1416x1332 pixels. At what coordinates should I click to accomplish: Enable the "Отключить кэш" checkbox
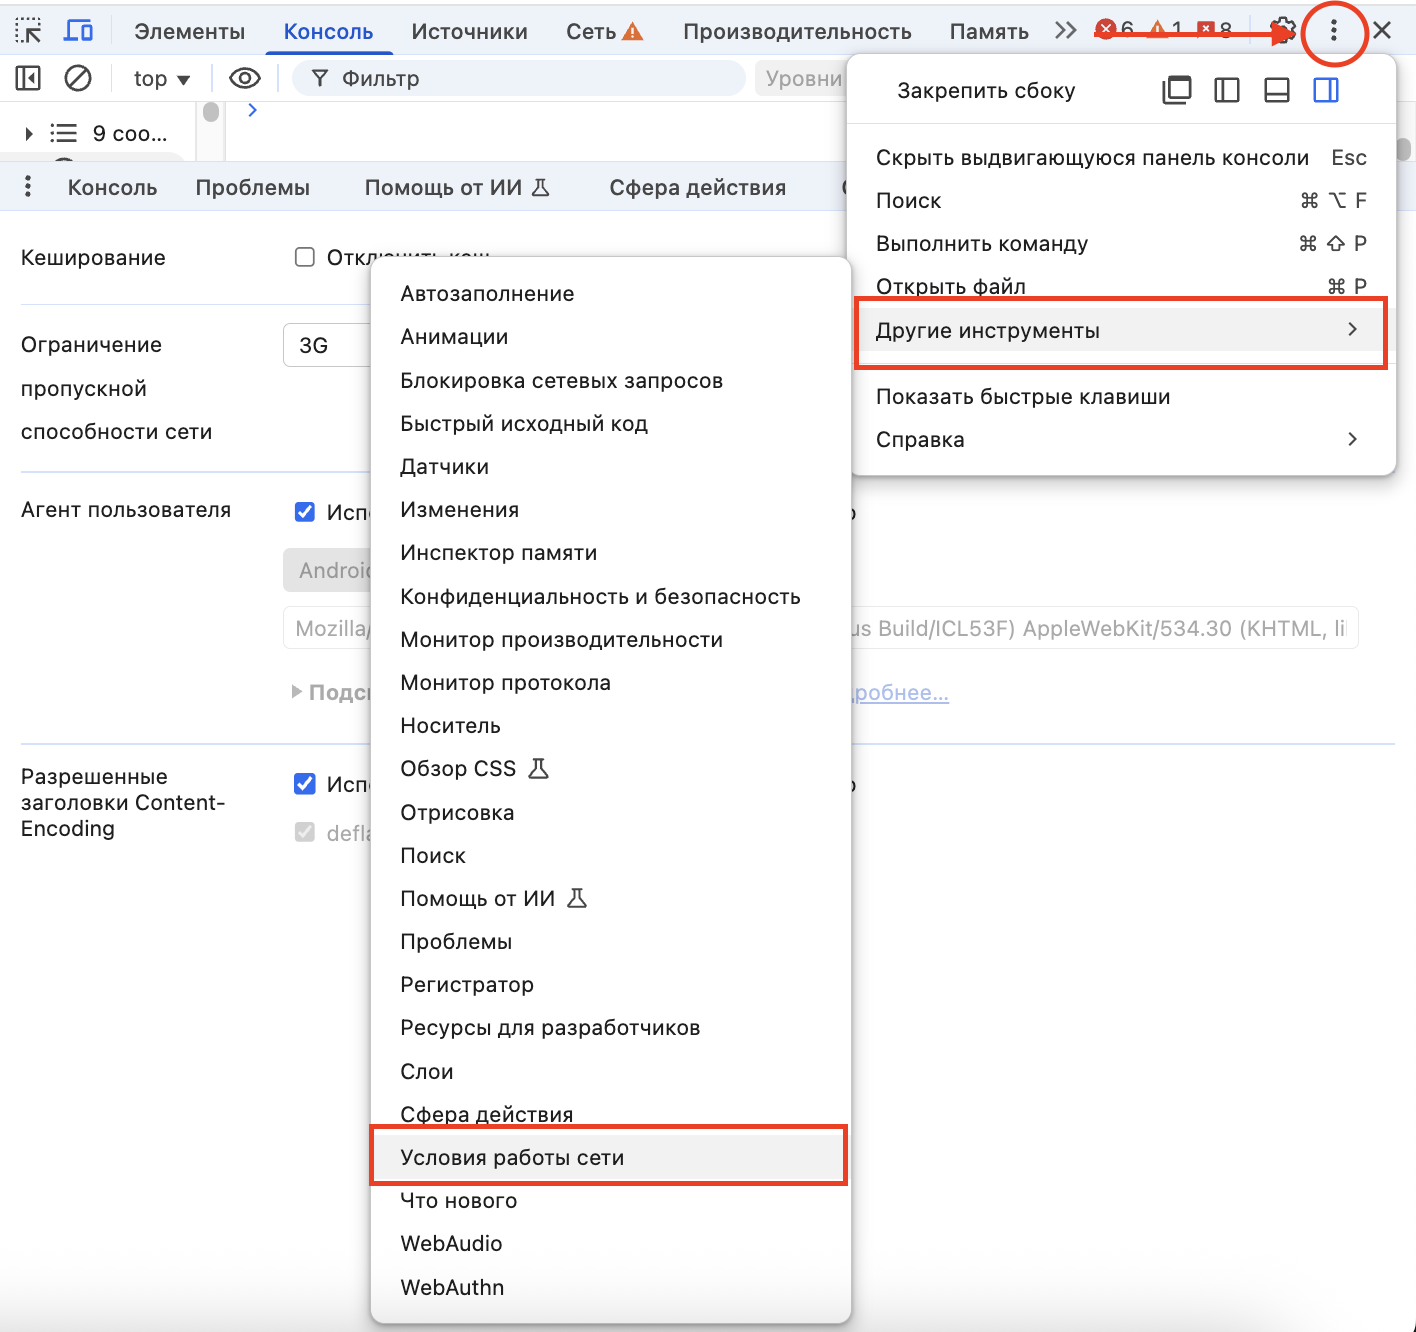(x=305, y=257)
